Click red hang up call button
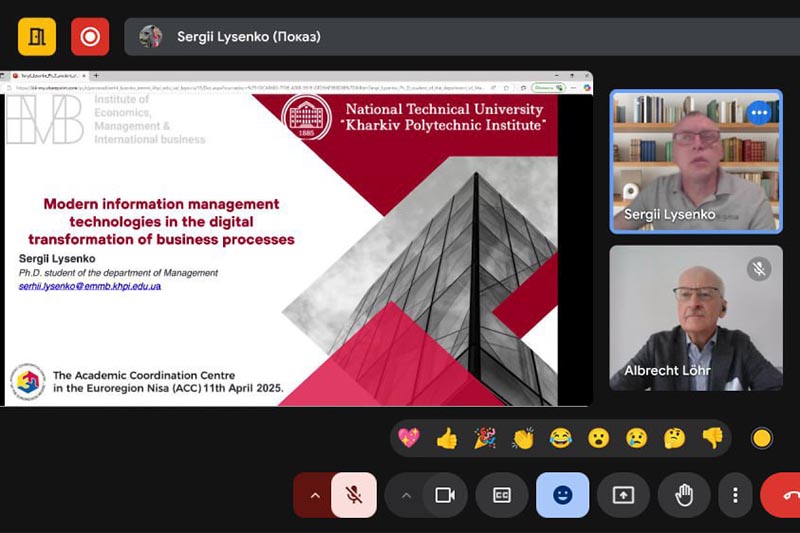 click(x=781, y=495)
